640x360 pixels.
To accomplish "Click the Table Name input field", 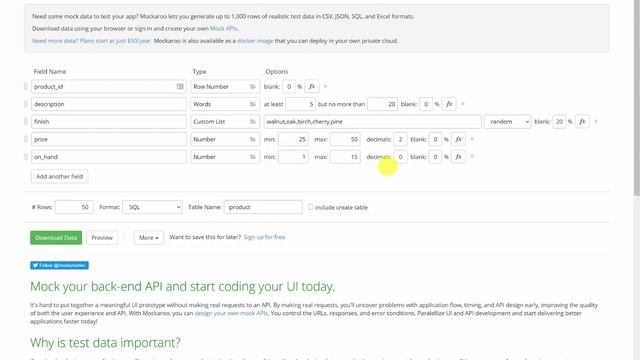I will click(x=263, y=207).
